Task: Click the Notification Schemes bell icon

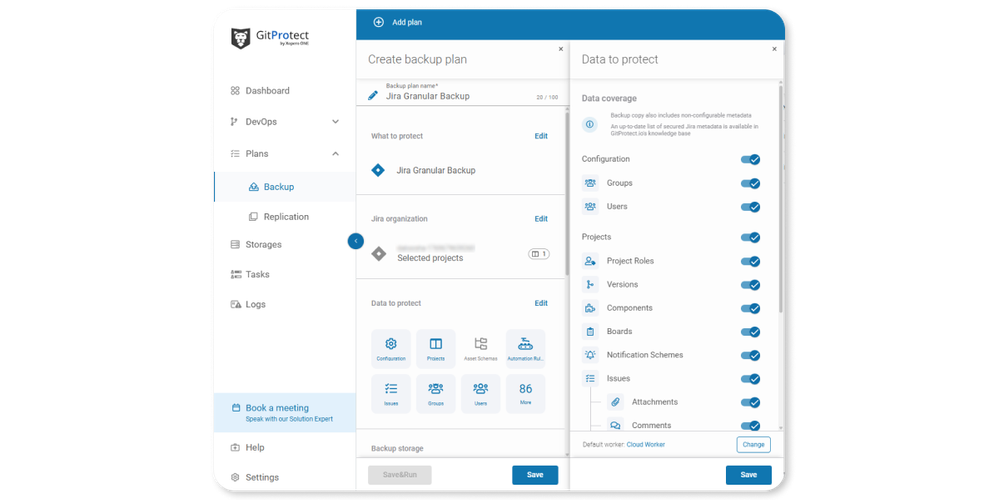Action: pos(590,355)
